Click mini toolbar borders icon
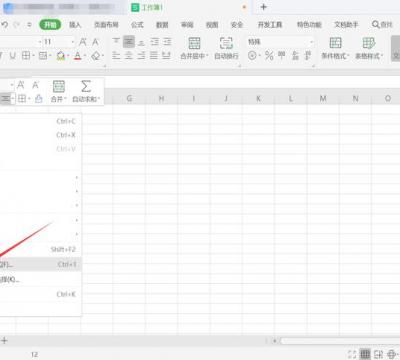400x360 pixels. point(22,99)
